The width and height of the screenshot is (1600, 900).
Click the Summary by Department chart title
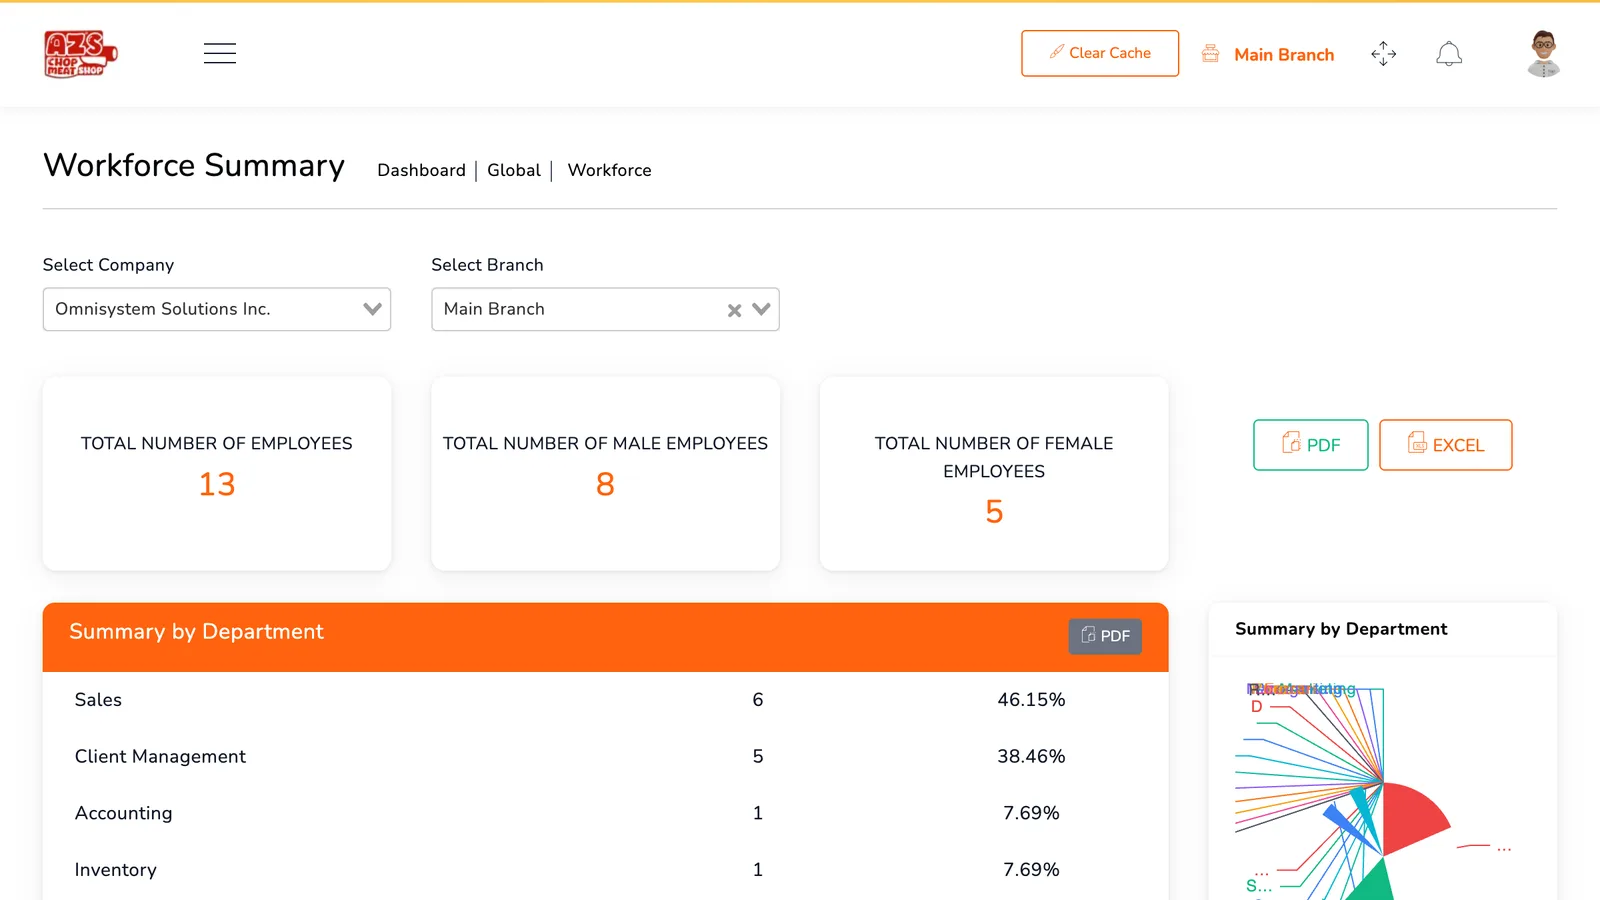[x=1341, y=629]
